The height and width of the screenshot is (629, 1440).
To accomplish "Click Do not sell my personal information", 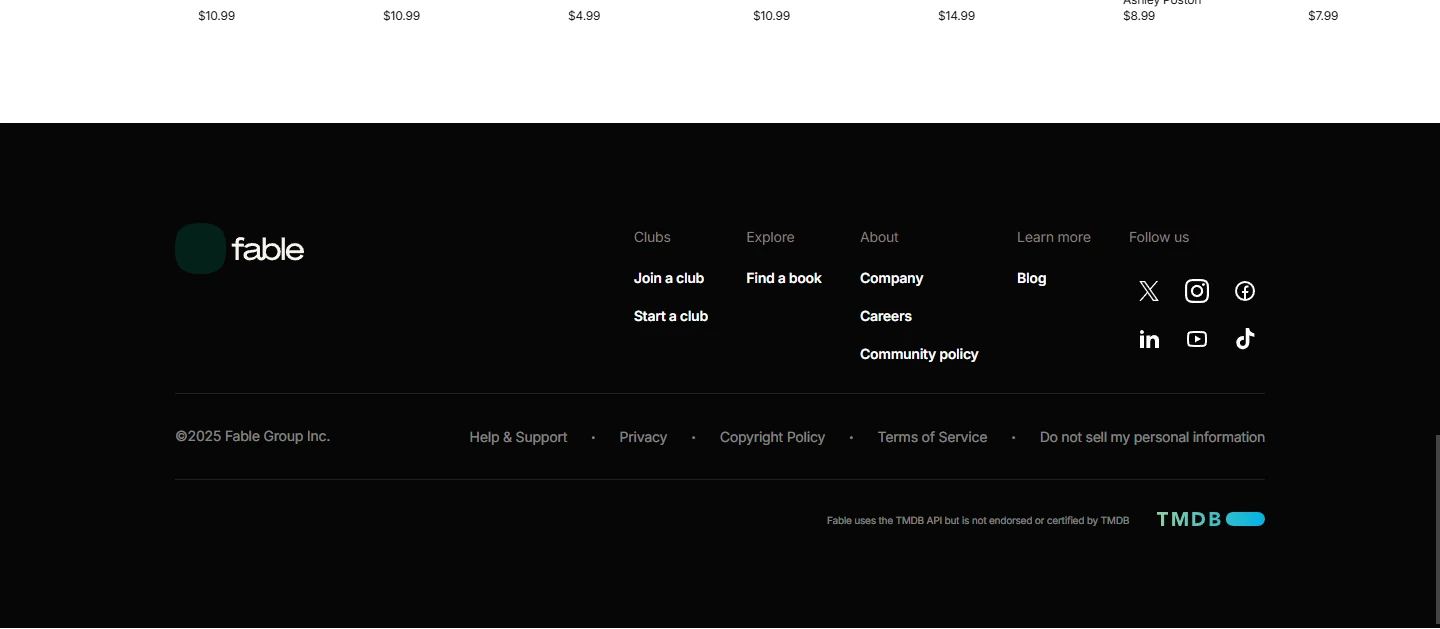I will (1152, 437).
